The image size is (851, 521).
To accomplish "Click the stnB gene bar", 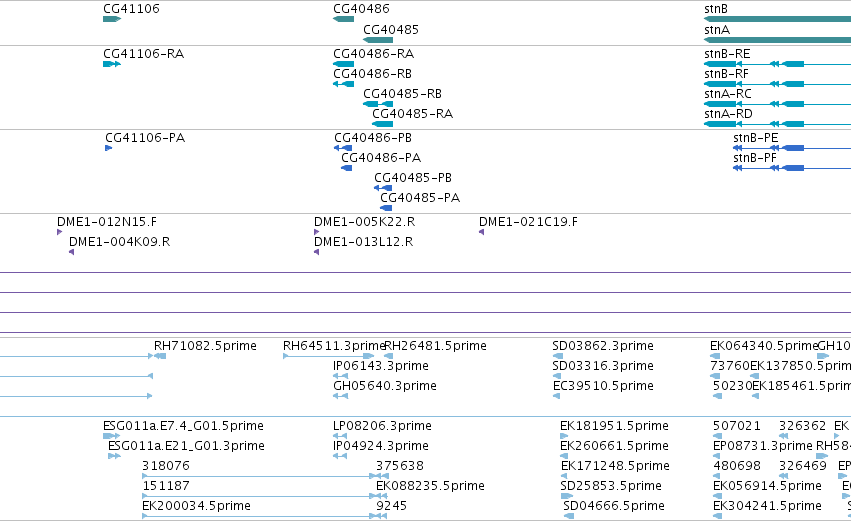I will click(x=777, y=19).
